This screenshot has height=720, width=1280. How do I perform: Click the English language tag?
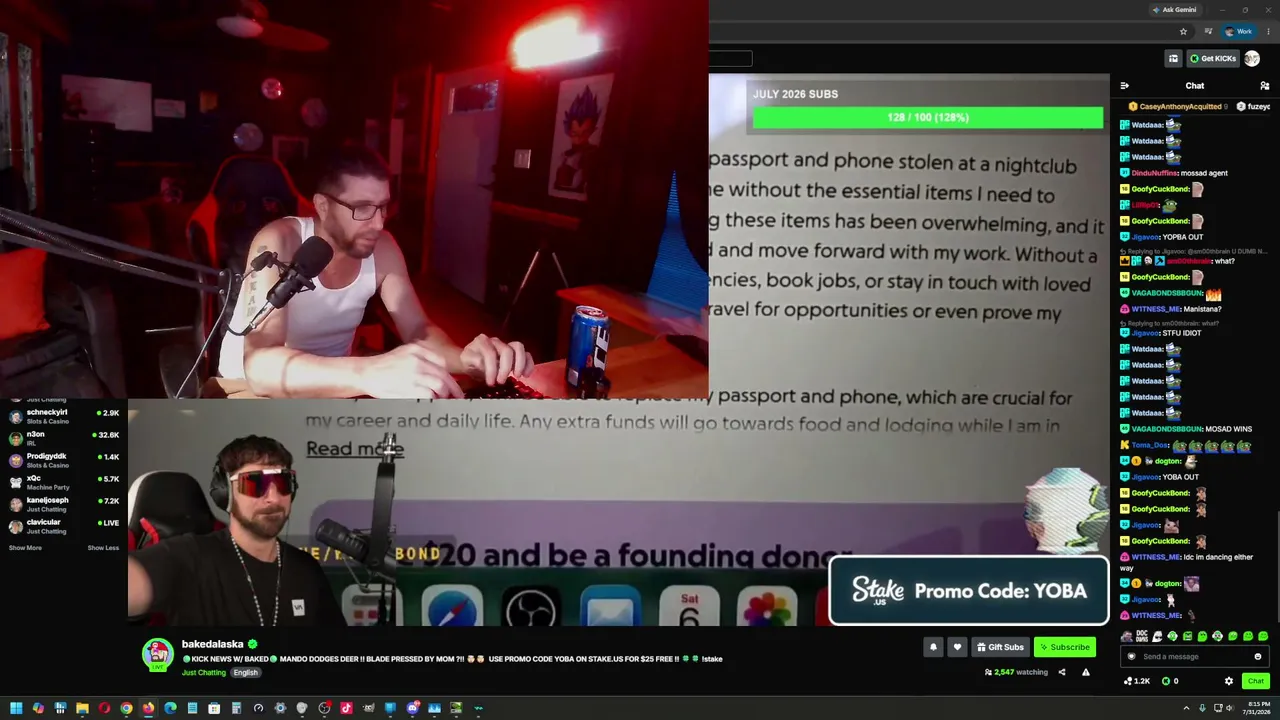[246, 673]
